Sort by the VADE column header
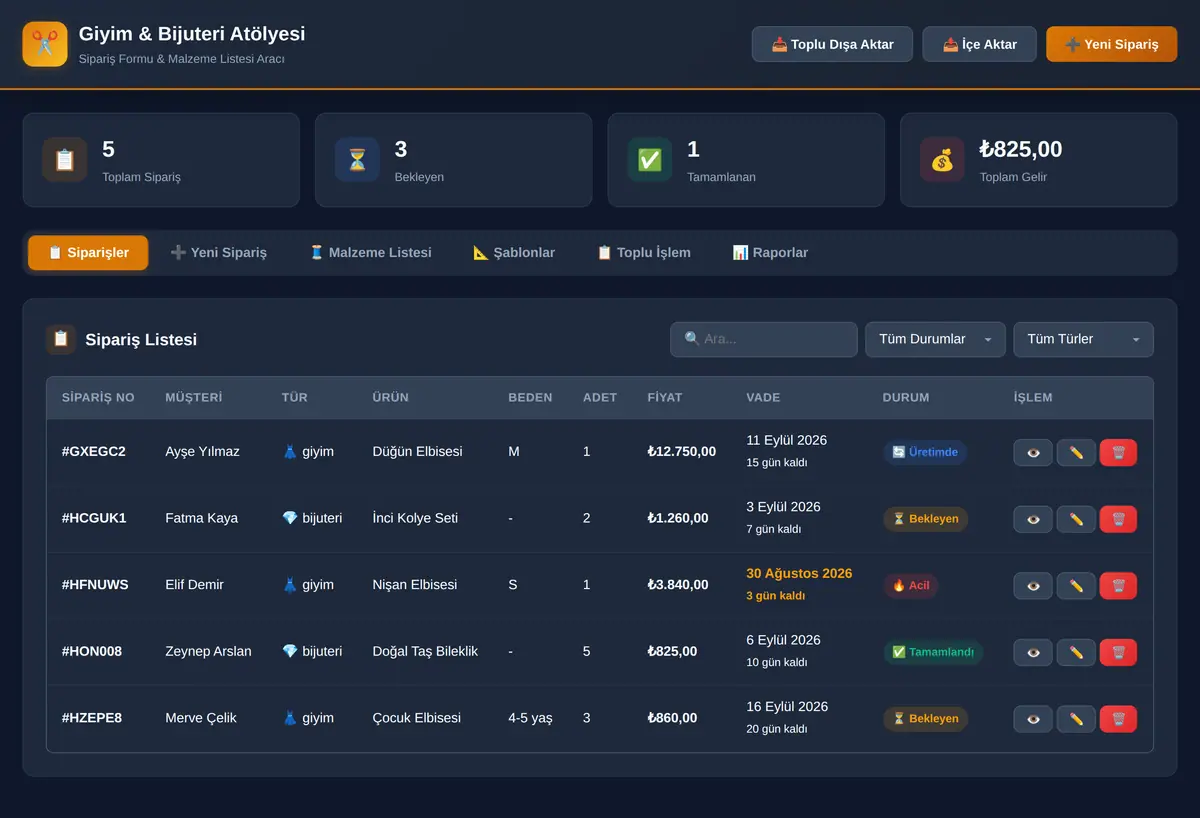This screenshot has height=818, width=1200. (x=763, y=397)
